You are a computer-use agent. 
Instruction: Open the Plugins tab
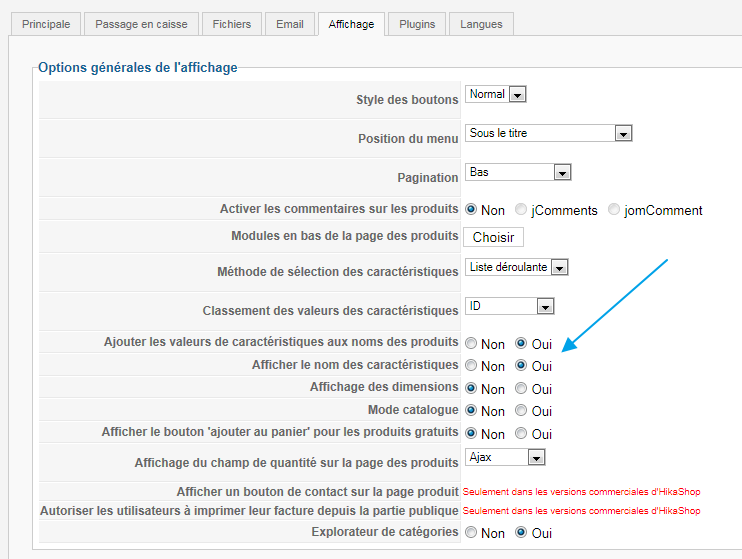(x=417, y=24)
